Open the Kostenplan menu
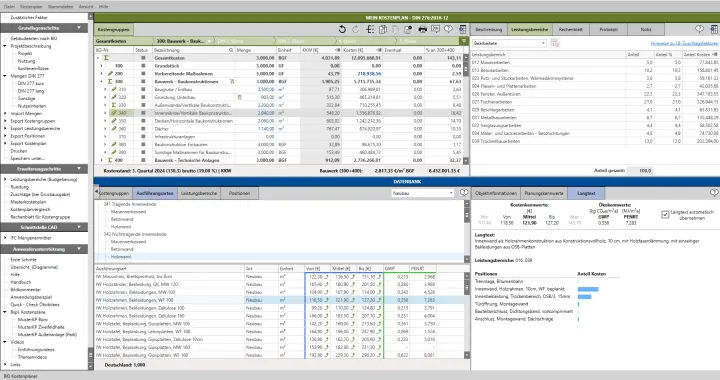 31,6
